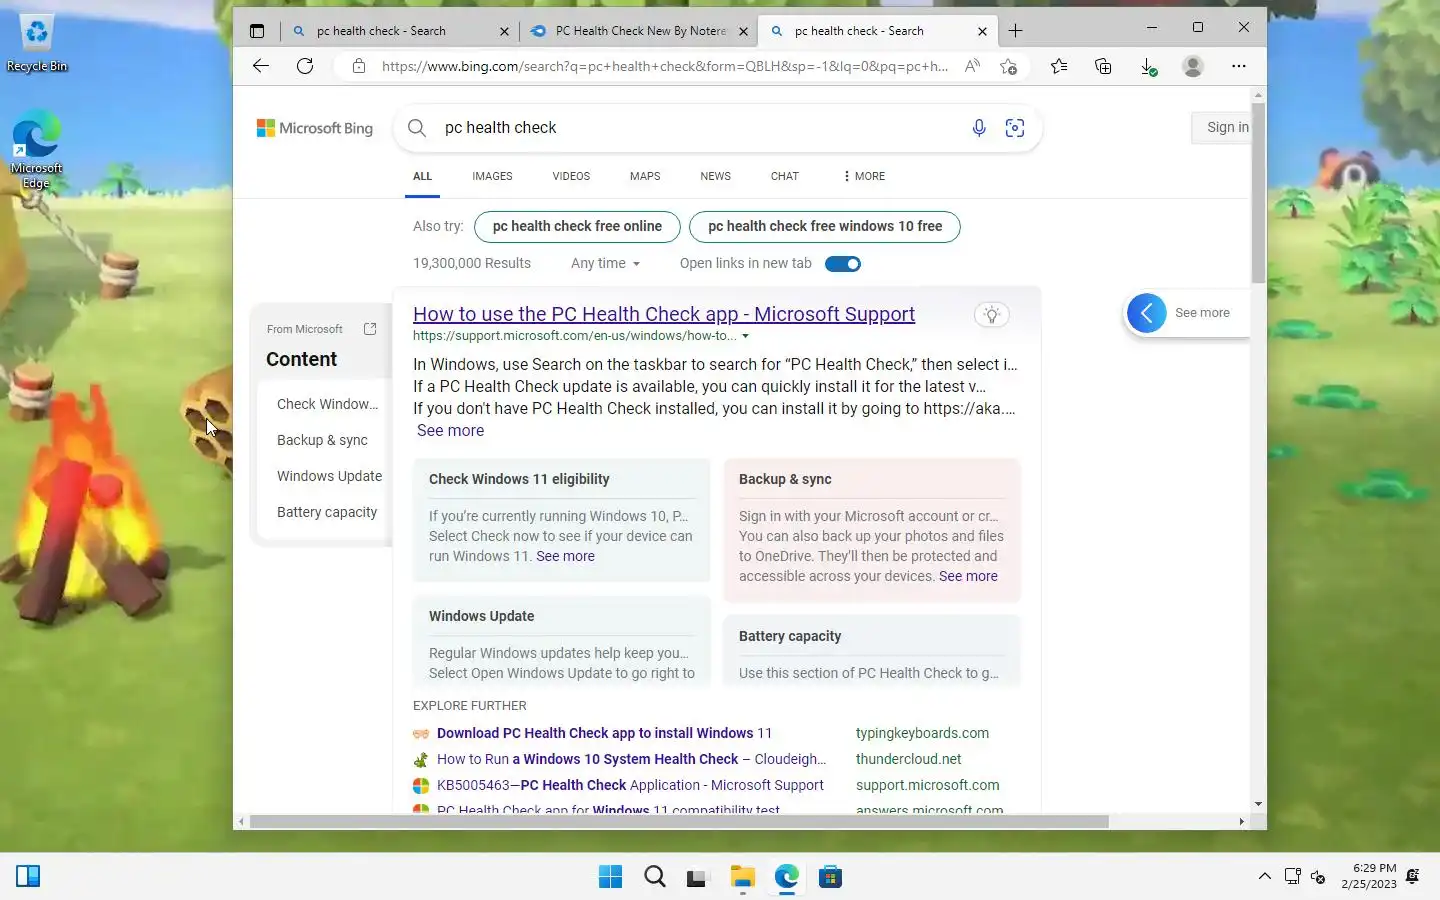Screen dimensions: 1440x900
Task: Expand first result with See more link
Action: 450,431
